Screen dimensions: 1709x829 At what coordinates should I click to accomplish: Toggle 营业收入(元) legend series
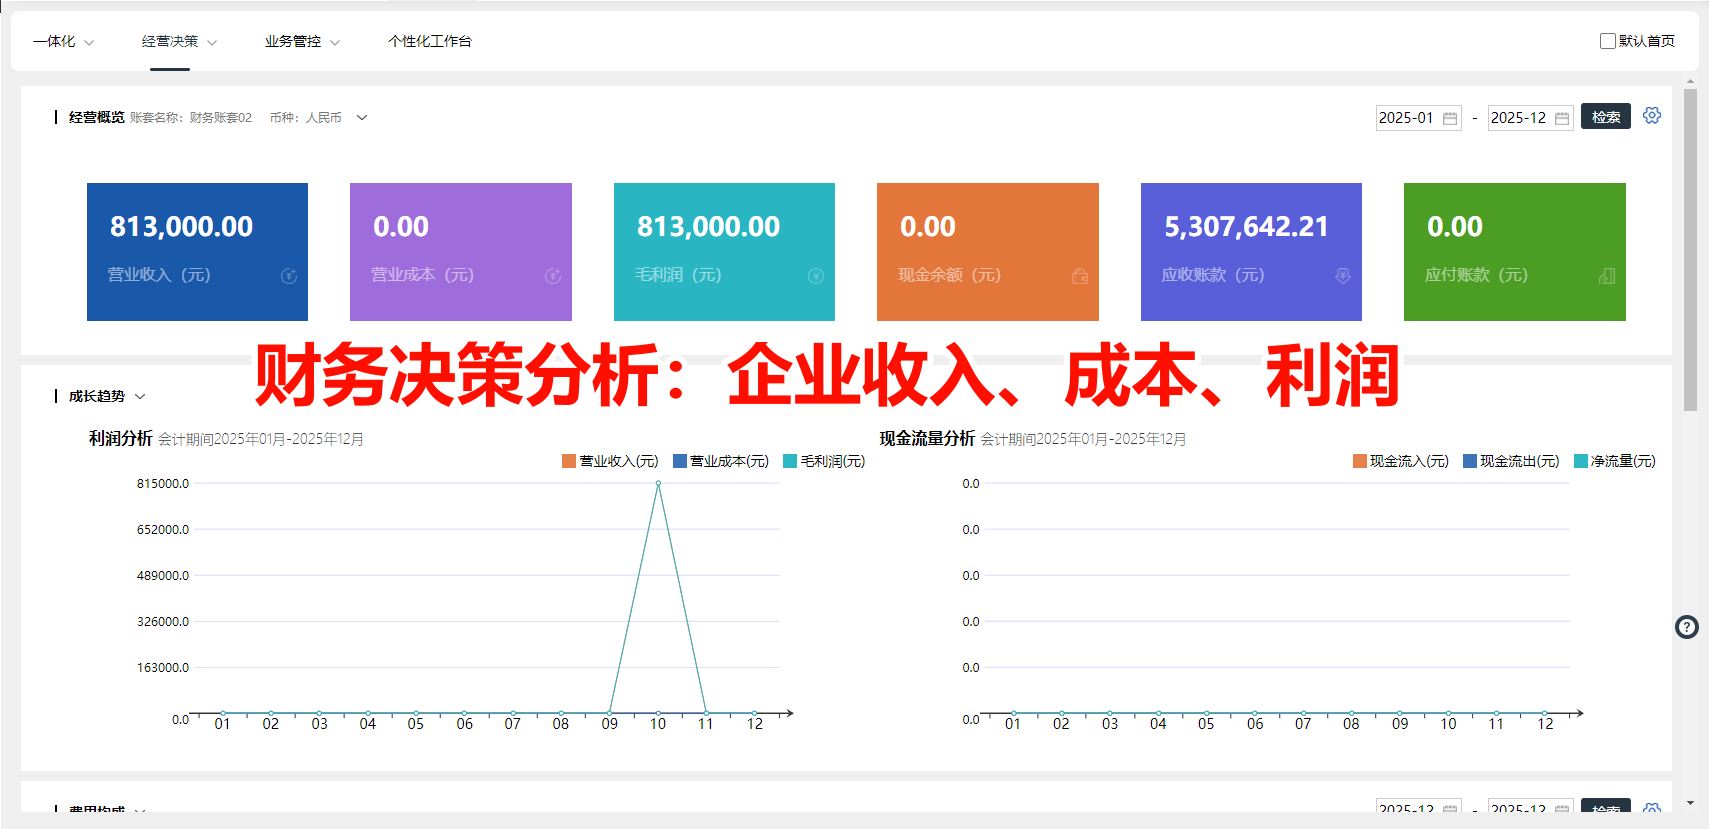pyautogui.click(x=610, y=461)
